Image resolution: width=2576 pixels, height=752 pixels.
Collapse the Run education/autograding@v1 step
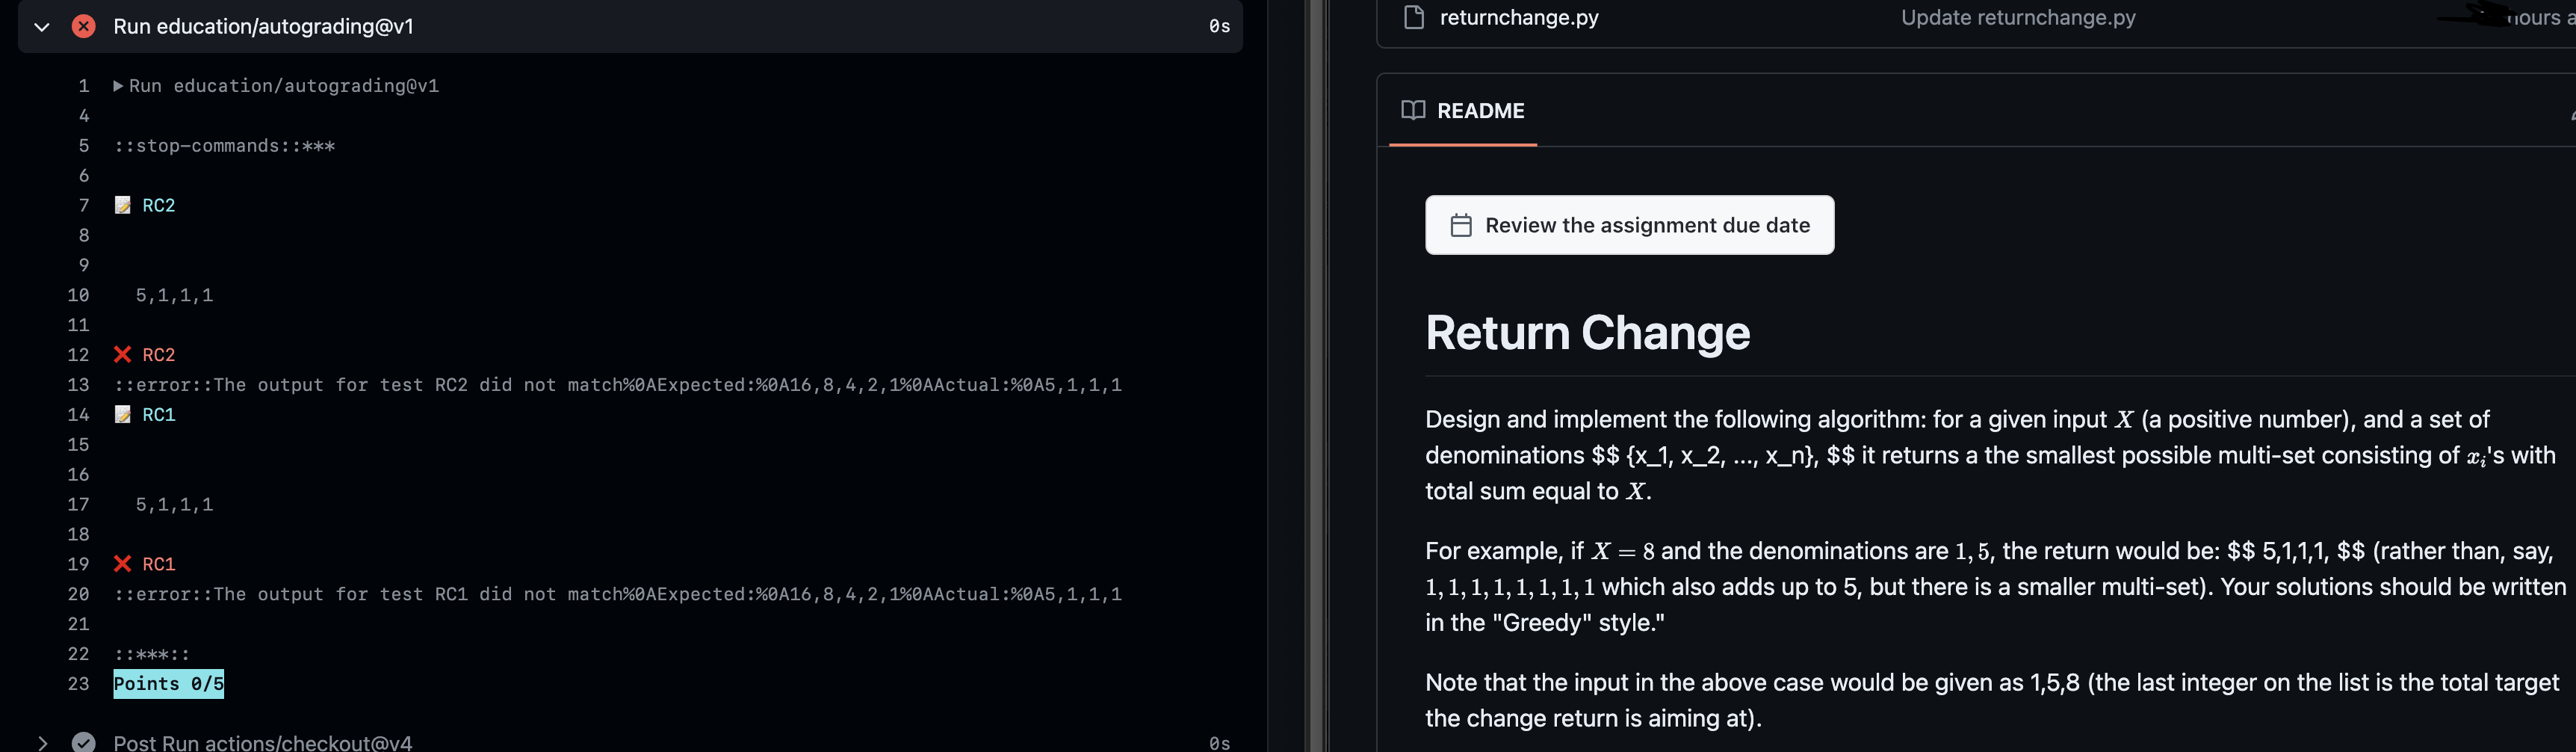(42, 27)
